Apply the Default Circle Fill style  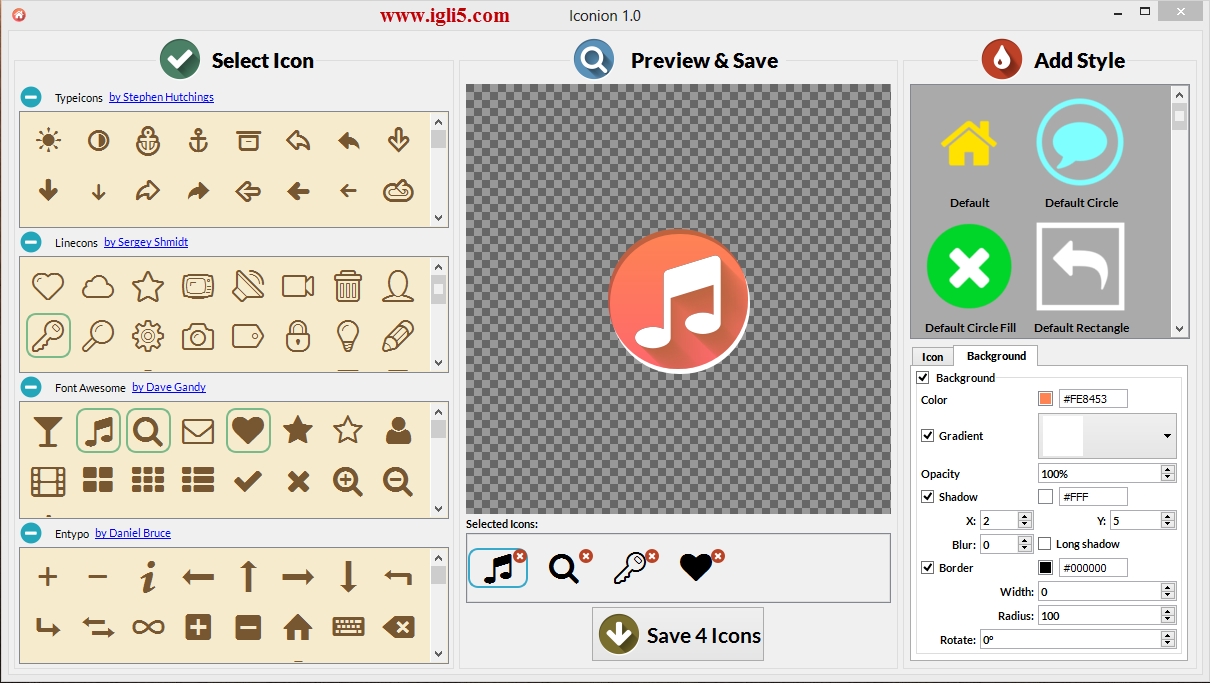(x=969, y=268)
